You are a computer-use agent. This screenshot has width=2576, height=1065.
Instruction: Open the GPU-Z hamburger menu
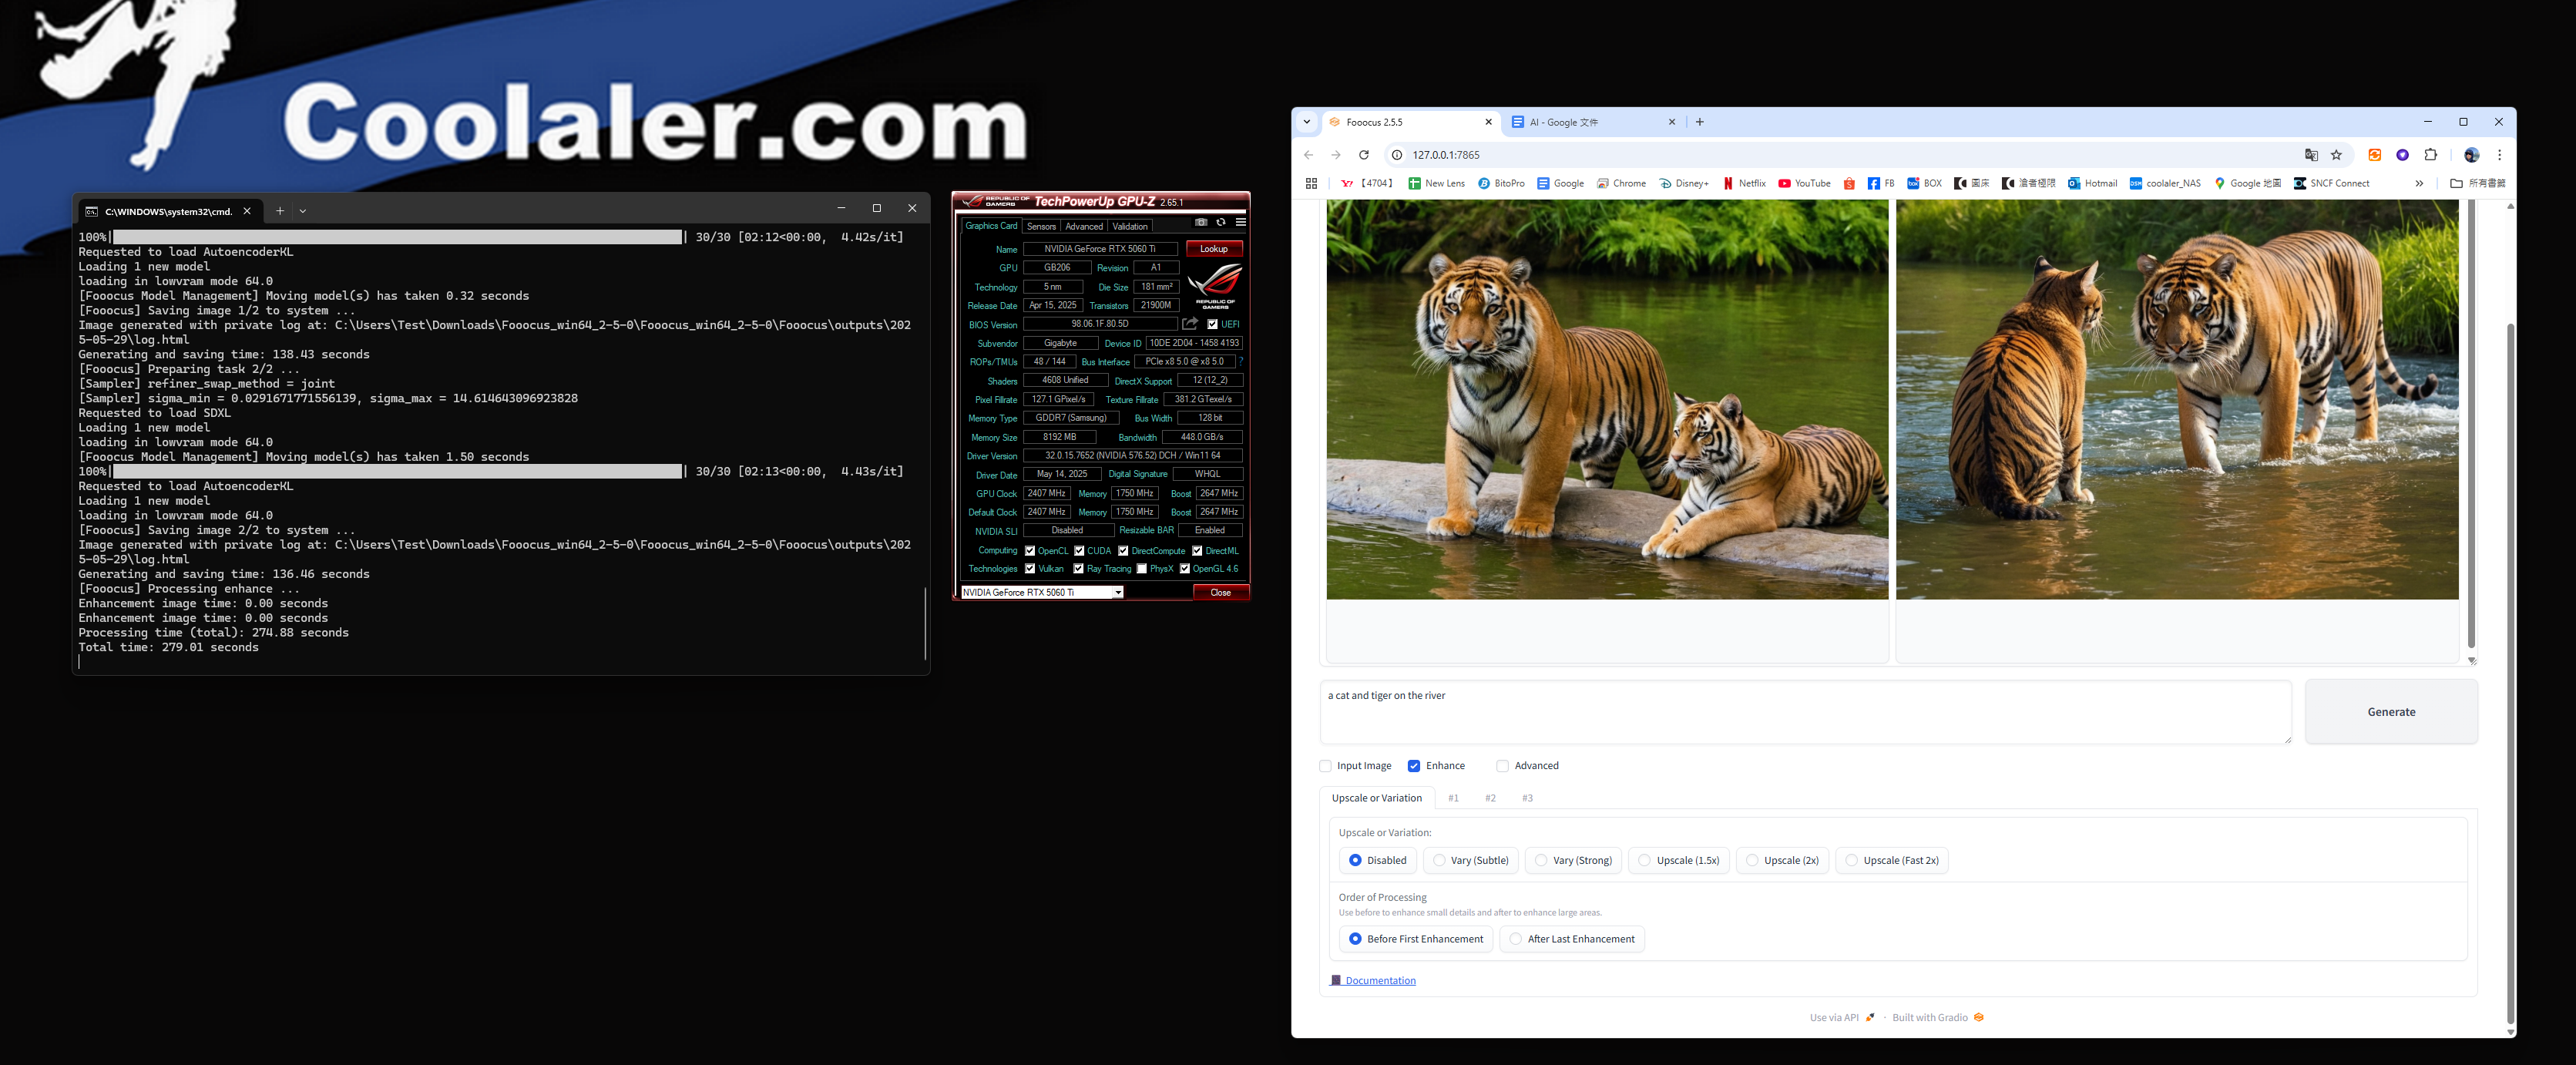pos(1240,222)
